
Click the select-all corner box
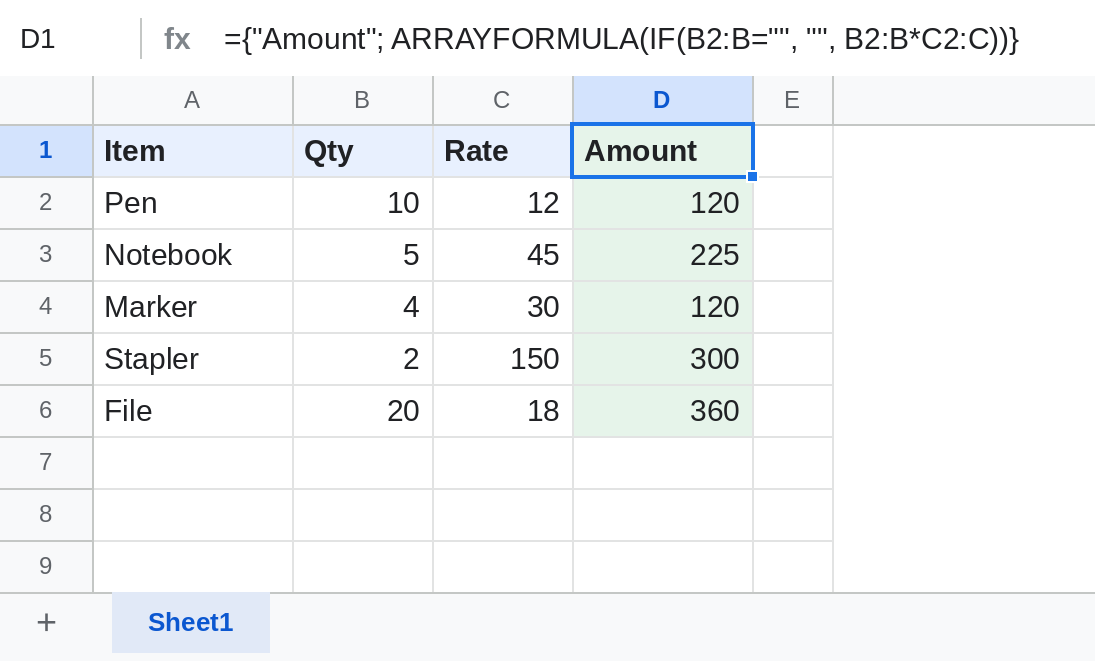[46, 100]
